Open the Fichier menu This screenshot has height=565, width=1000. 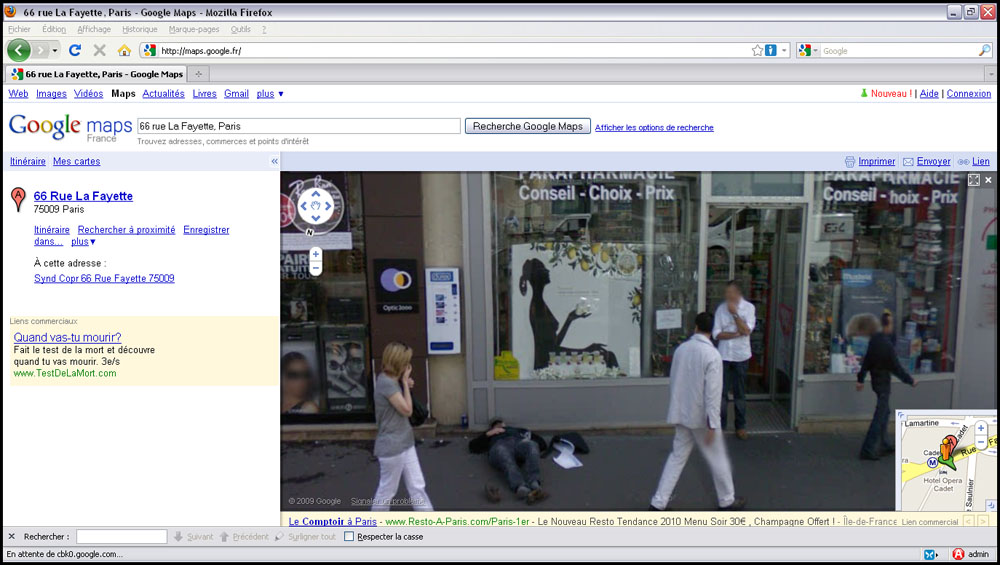(x=19, y=29)
